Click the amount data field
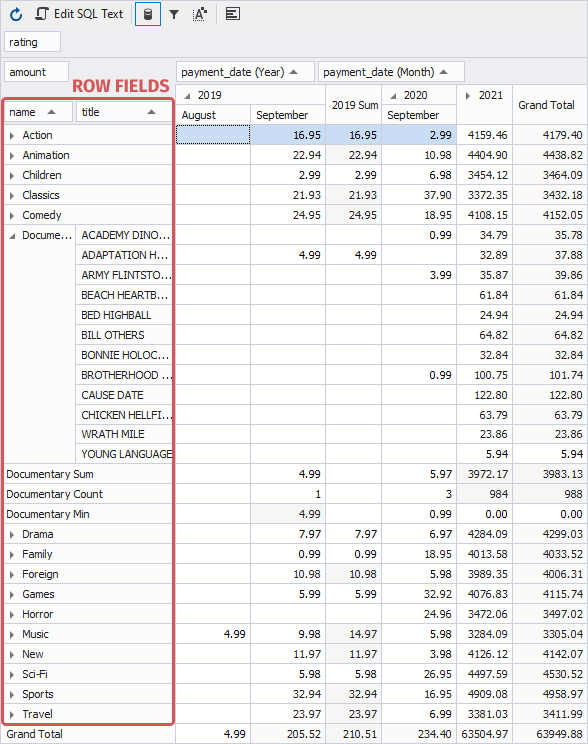The image size is (588, 744). [37, 72]
